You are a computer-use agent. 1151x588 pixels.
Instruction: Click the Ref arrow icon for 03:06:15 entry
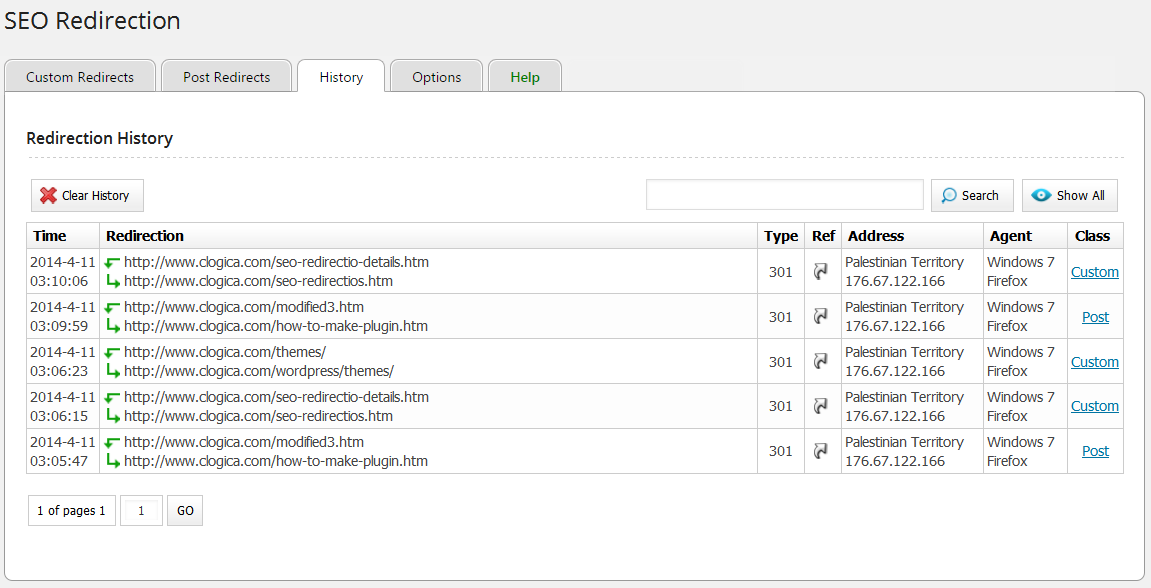821,406
